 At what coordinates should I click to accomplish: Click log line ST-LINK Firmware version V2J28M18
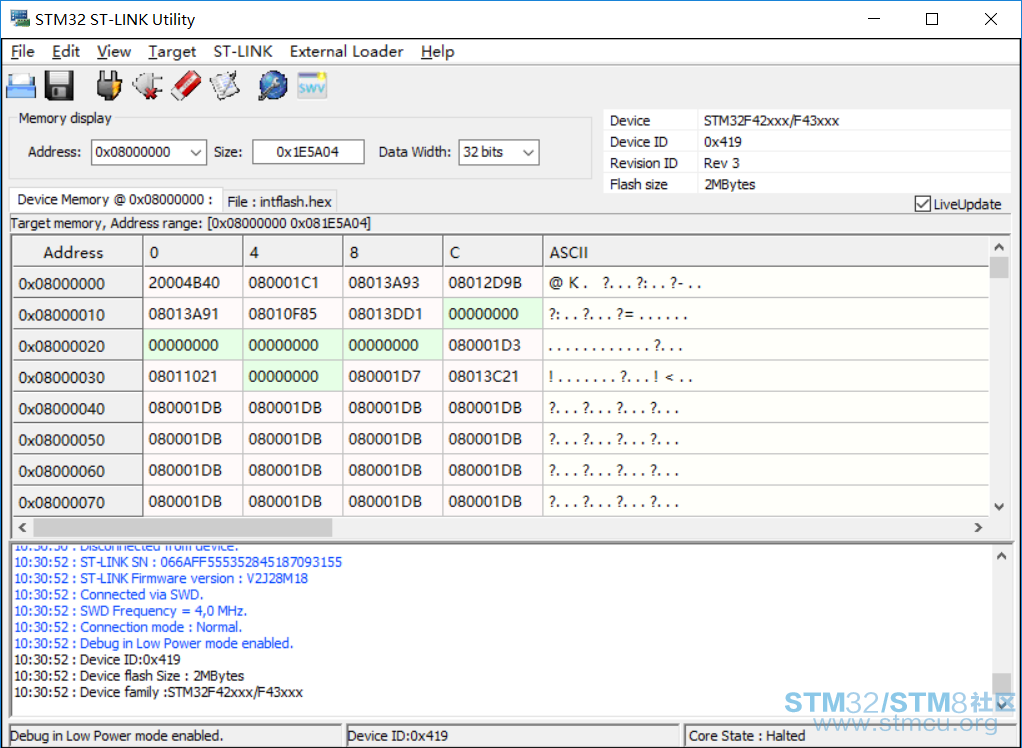(x=161, y=579)
